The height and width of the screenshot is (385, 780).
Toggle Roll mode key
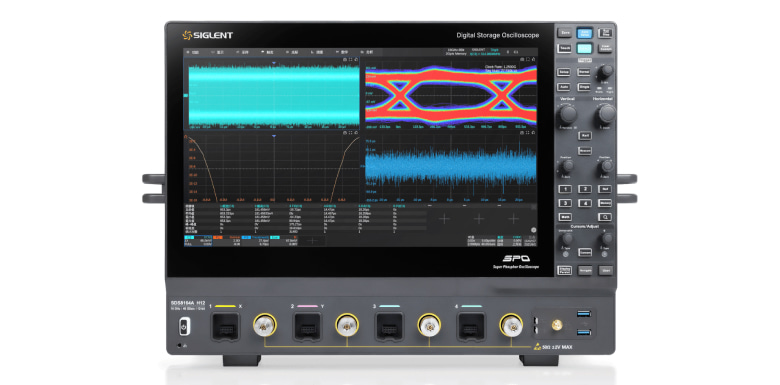click(x=585, y=135)
